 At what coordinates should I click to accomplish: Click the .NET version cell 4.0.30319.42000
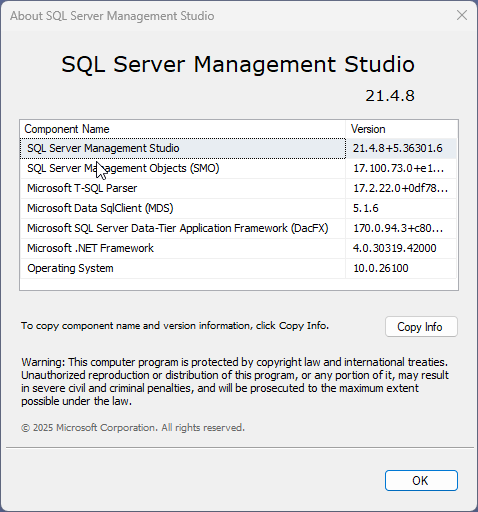point(401,248)
